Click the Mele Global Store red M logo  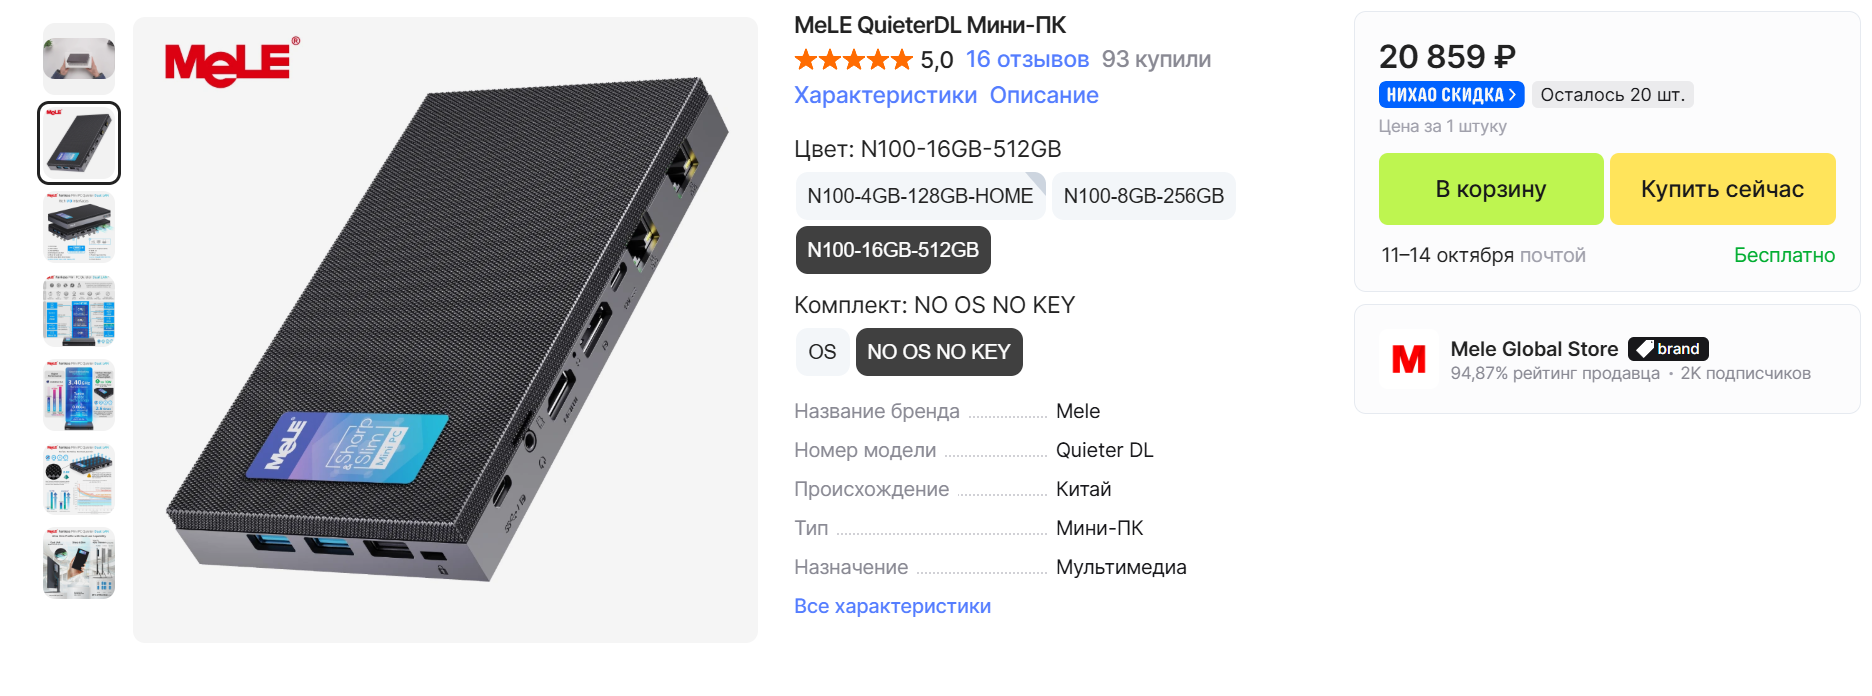pyautogui.click(x=1408, y=359)
